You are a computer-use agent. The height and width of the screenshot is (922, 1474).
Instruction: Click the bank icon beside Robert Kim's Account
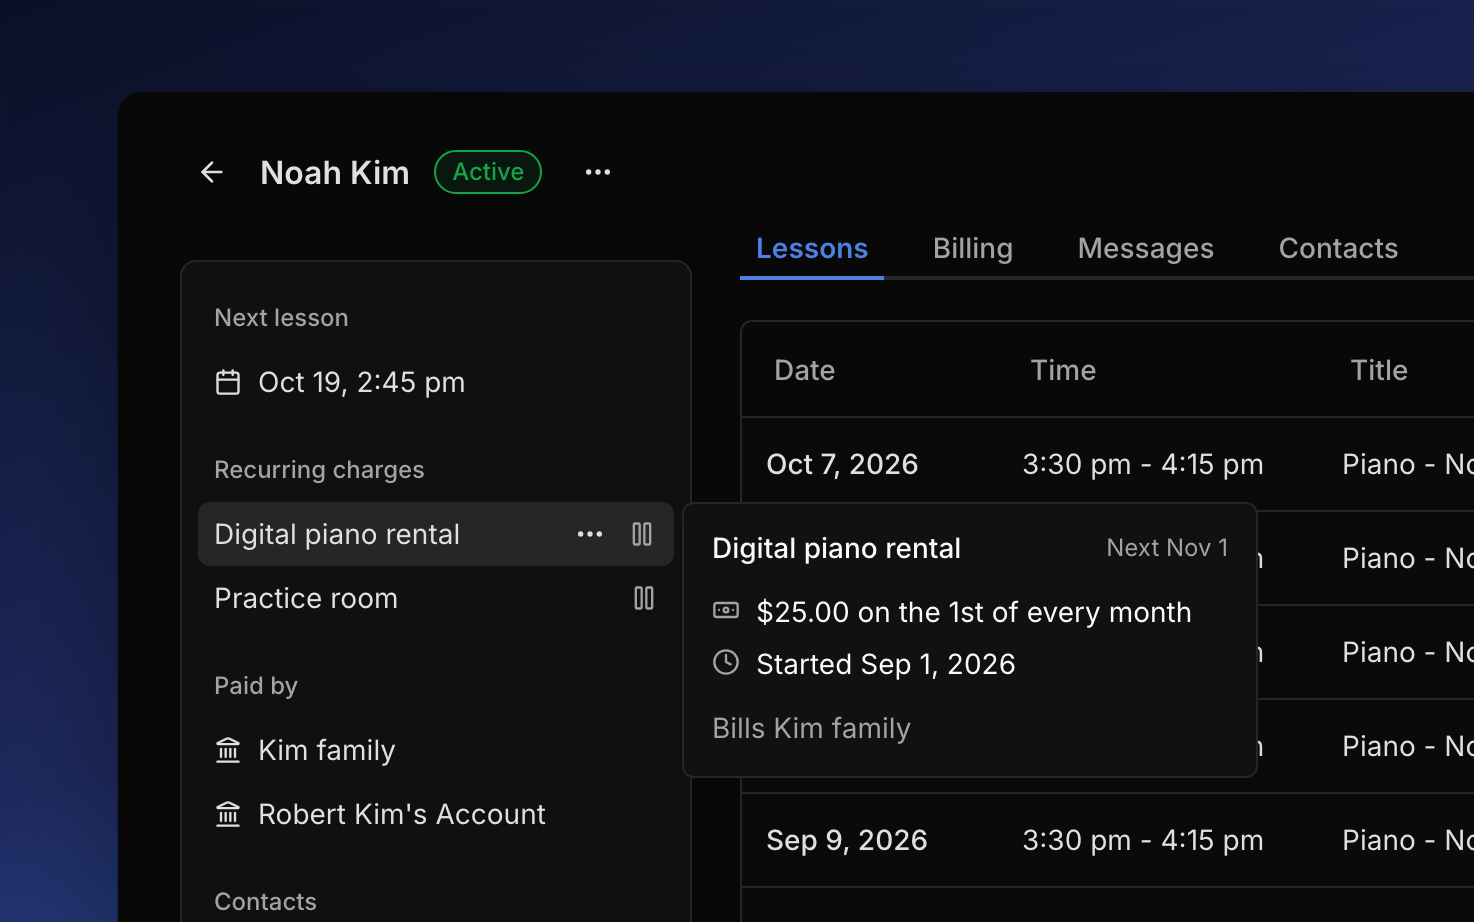(228, 814)
